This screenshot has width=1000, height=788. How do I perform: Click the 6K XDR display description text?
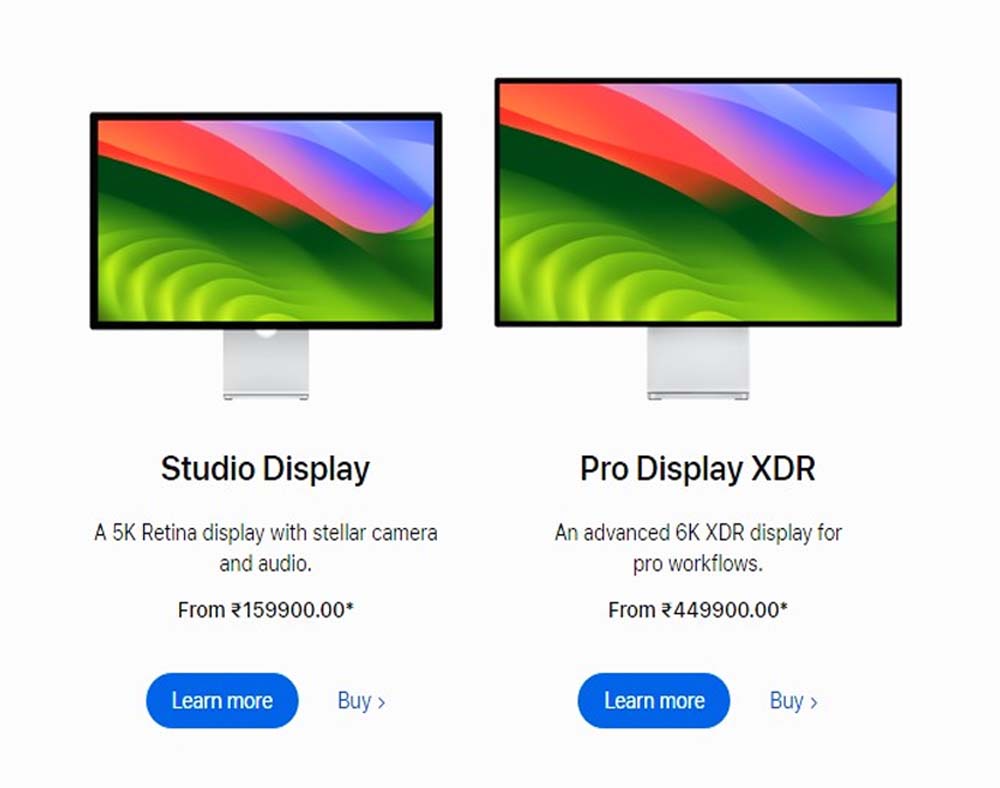coord(698,548)
